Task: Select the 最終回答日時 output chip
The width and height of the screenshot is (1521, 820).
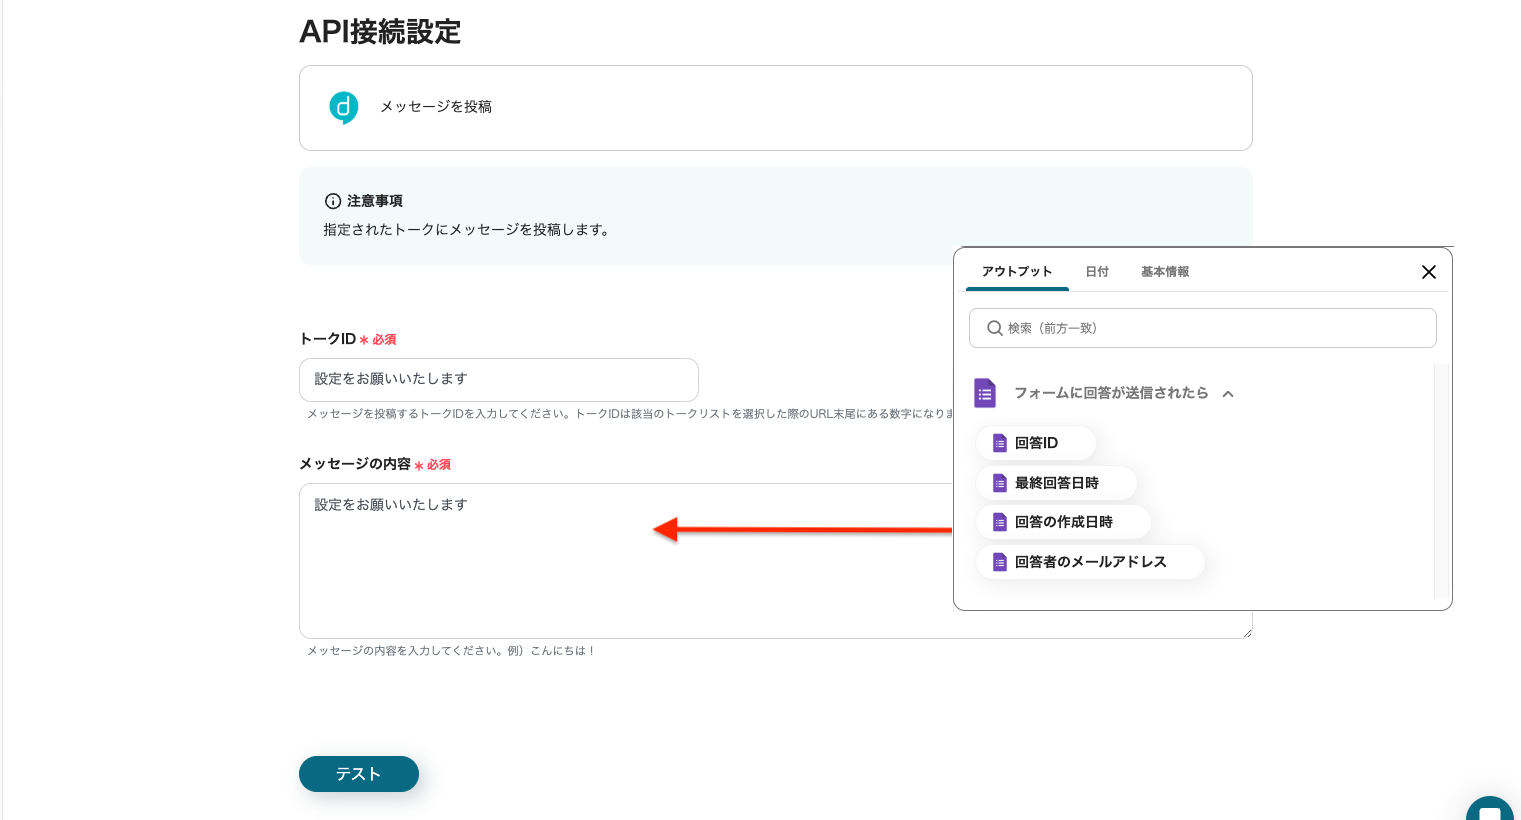Action: coord(1055,483)
